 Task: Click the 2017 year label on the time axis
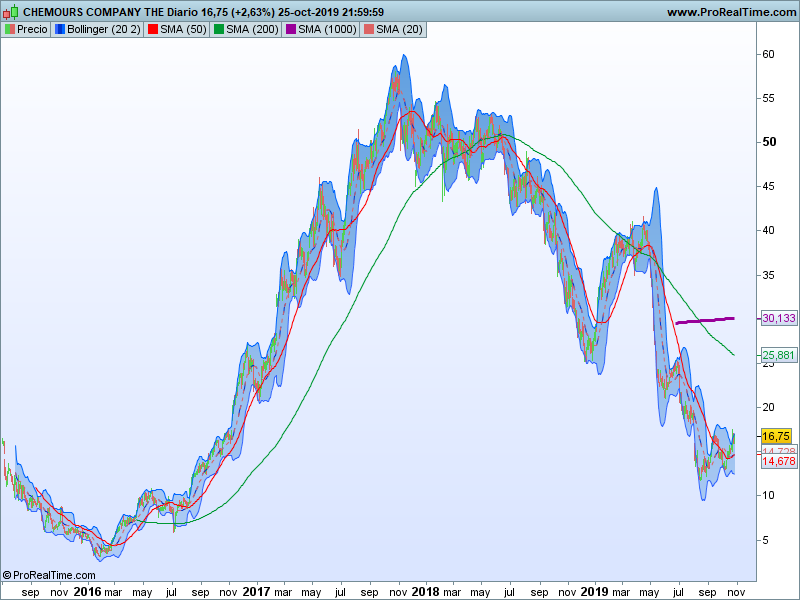pyautogui.click(x=256, y=591)
